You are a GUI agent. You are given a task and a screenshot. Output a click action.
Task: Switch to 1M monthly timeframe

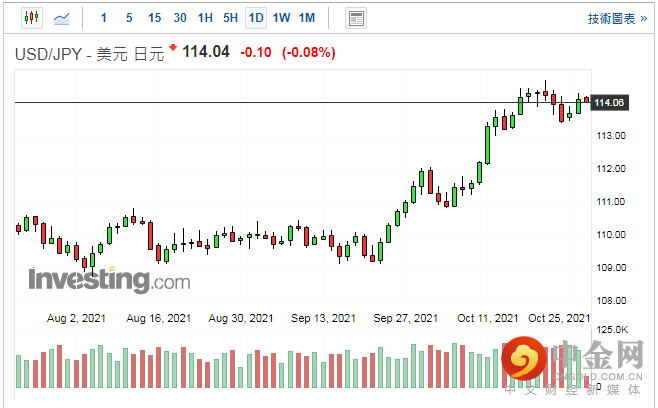tap(307, 18)
